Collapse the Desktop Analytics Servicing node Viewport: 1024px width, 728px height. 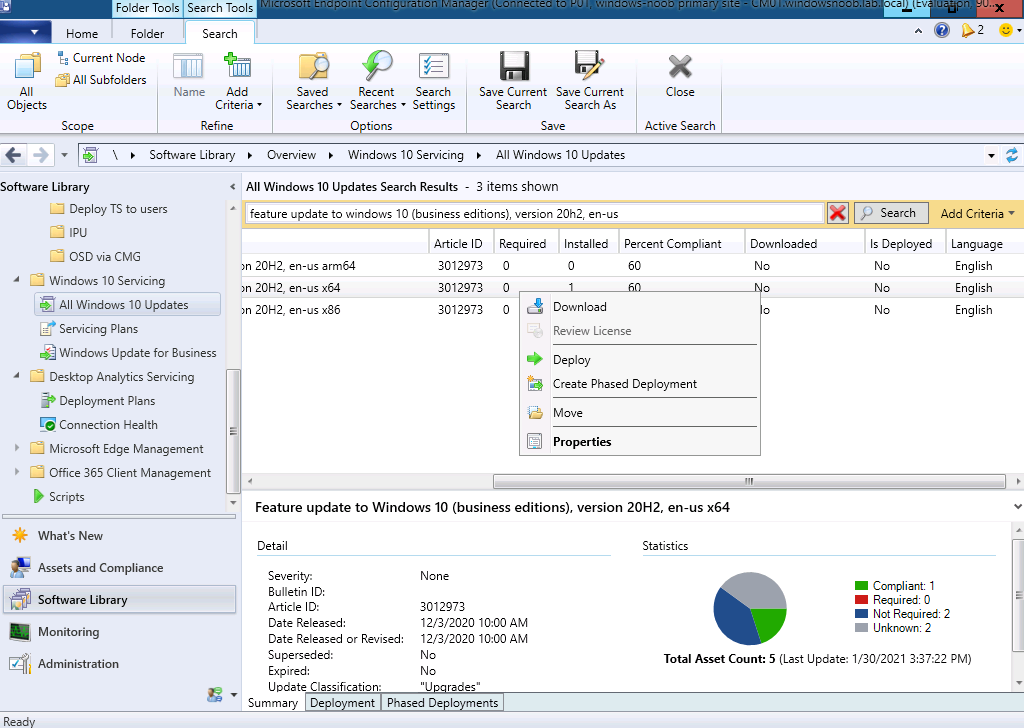16,375
